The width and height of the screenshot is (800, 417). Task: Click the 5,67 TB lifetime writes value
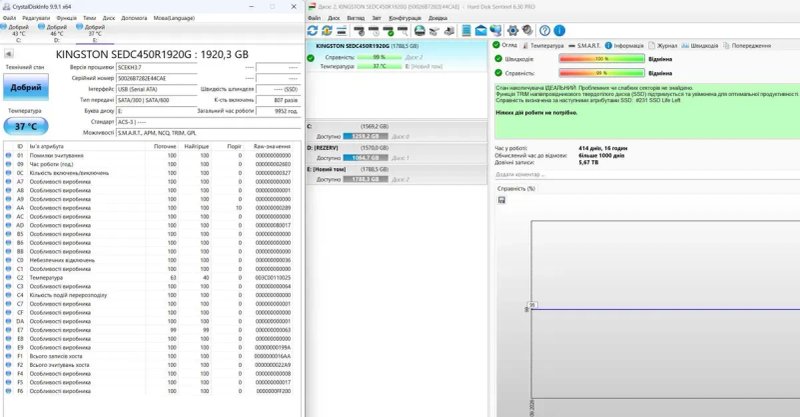coord(588,162)
